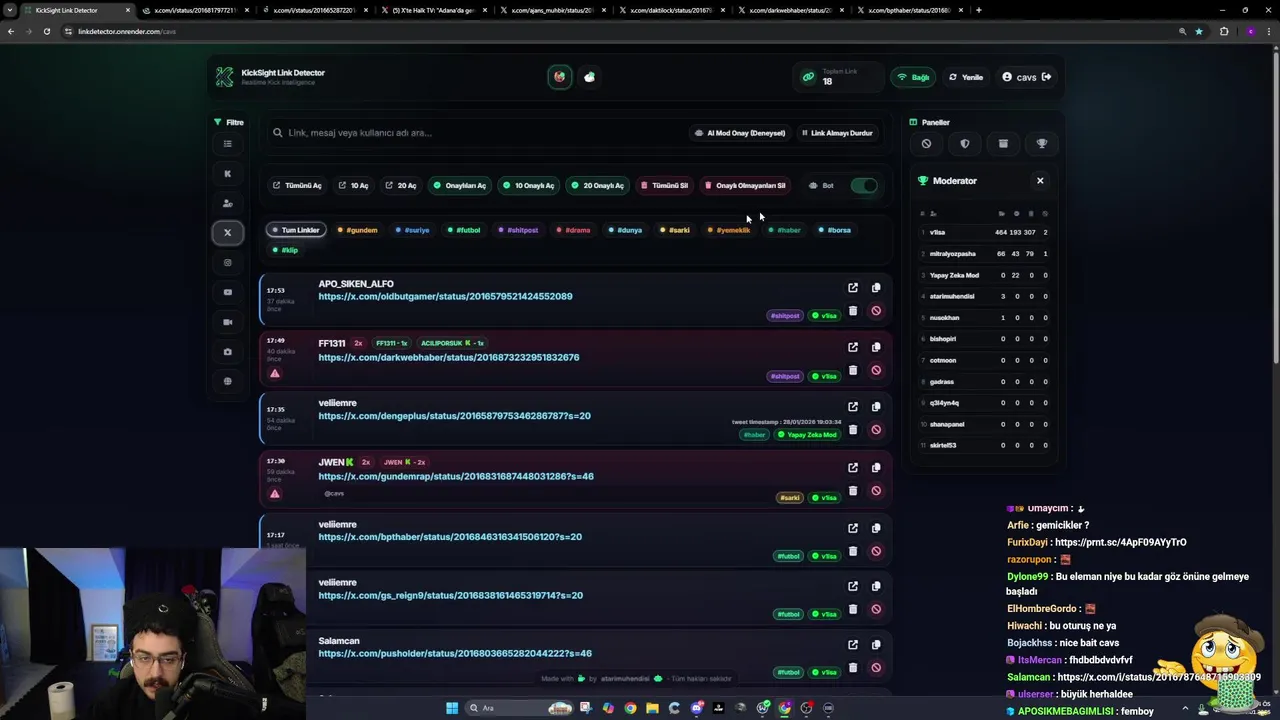Viewport: 1280px width, 720px height.
Task: Click the 10 Aç button
Action: pos(353,186)
